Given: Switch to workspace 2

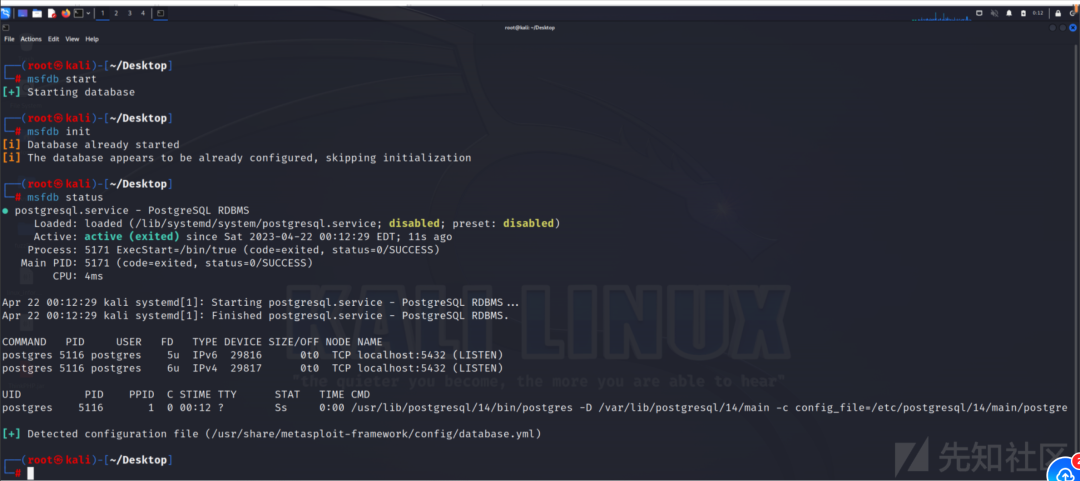Looking at the screenshot, I should tap(116, 13).
